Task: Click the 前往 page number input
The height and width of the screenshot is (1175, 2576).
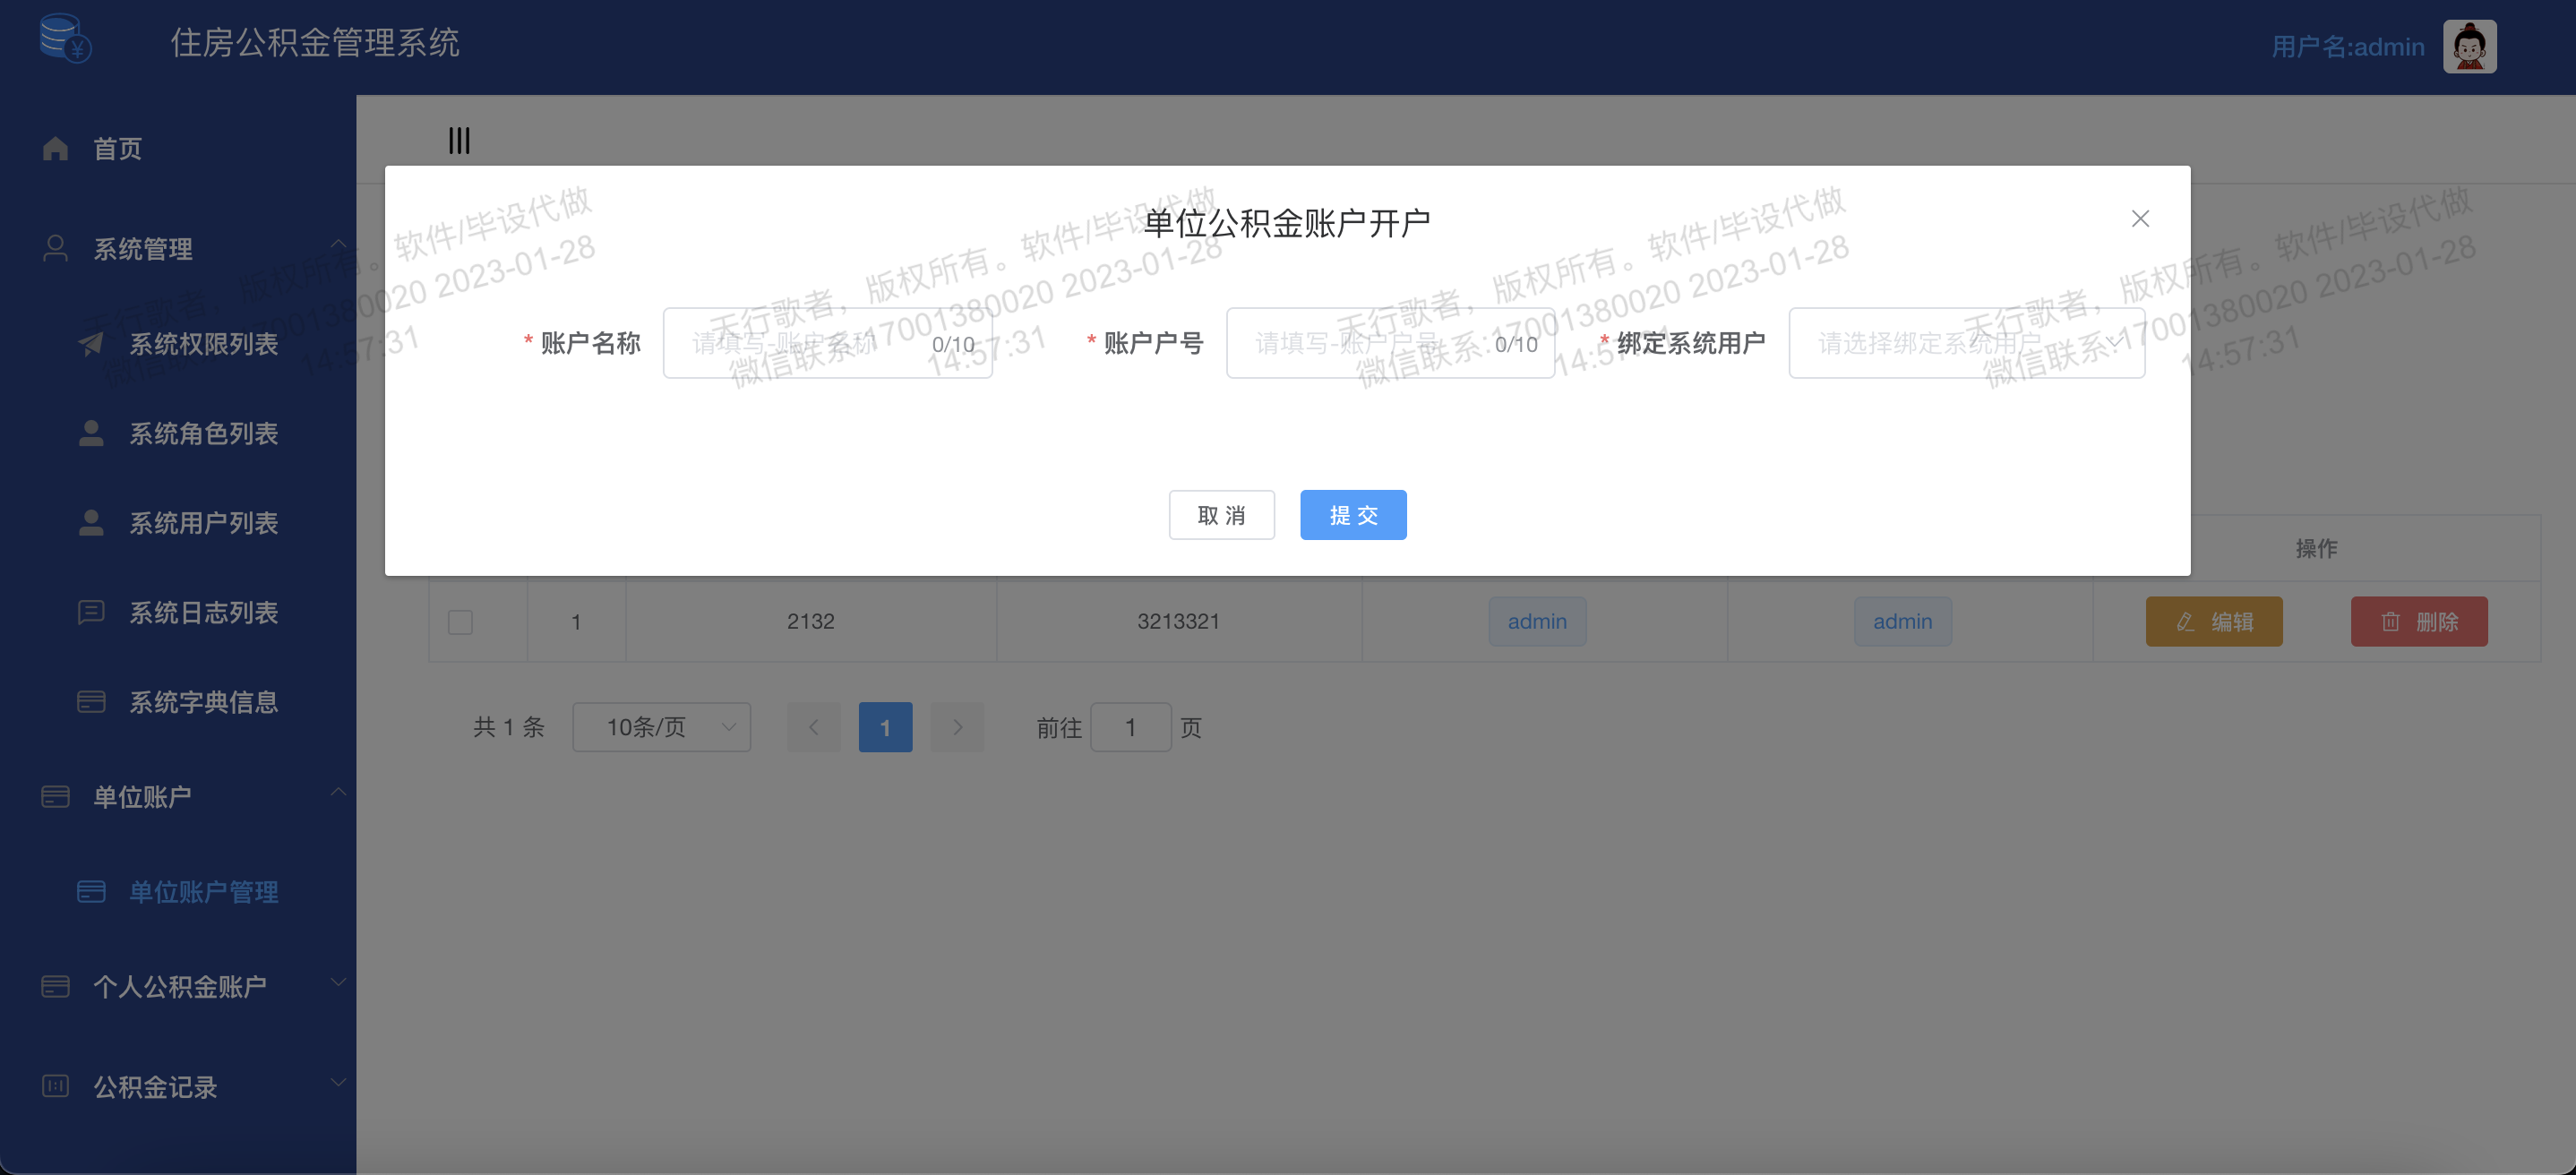Action: point(1130,727)
